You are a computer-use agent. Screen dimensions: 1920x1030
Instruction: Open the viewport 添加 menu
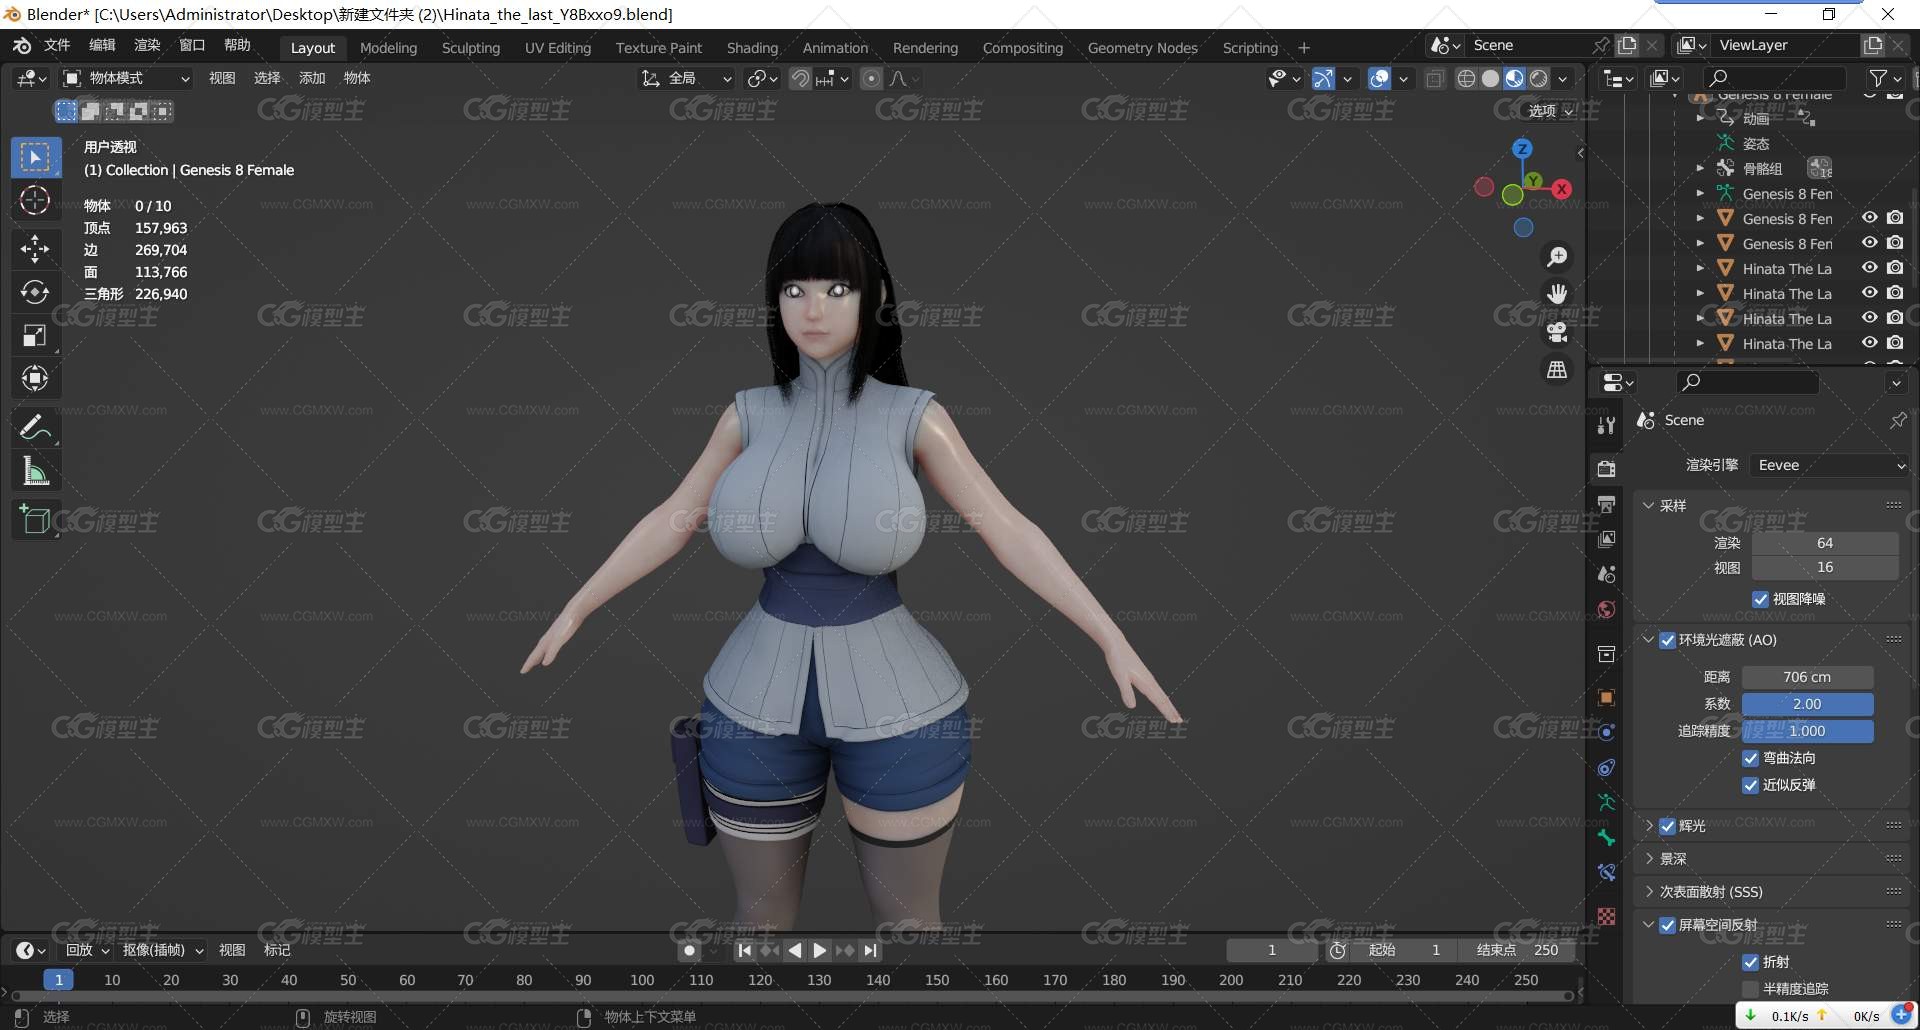pyautogui.click(x=312, y=78)
